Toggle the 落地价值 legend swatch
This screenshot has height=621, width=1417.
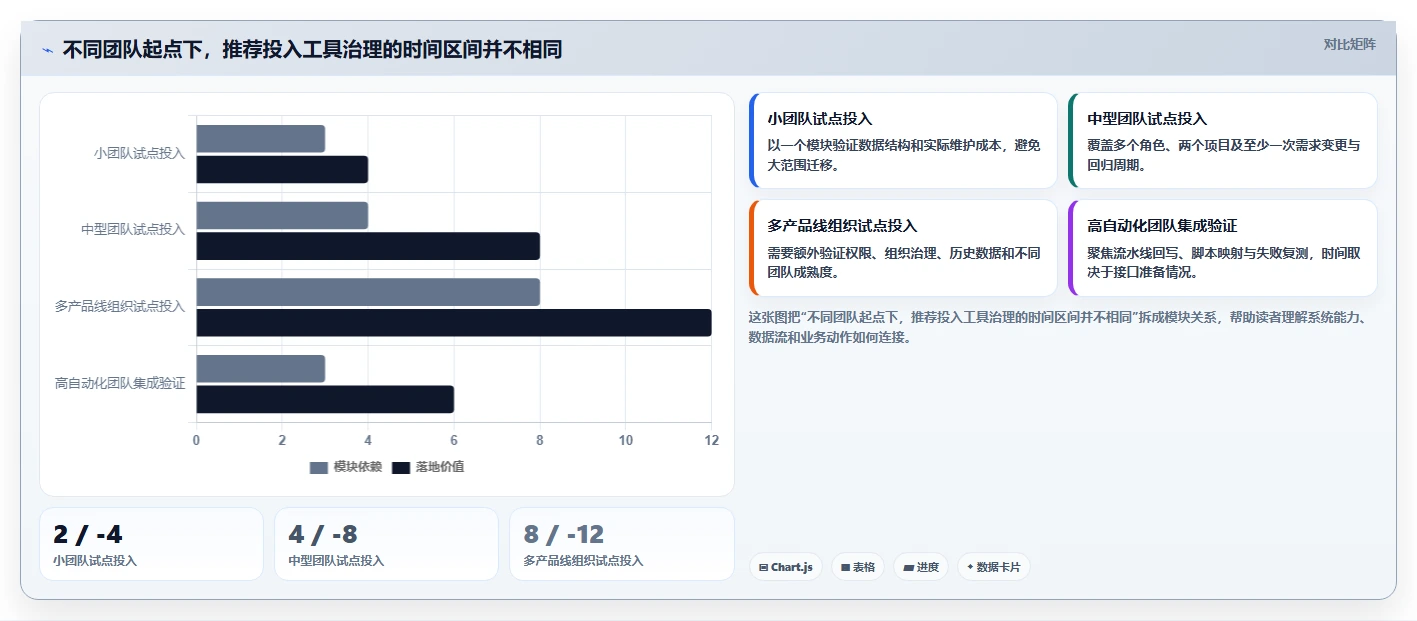click(x=401, y=467)
